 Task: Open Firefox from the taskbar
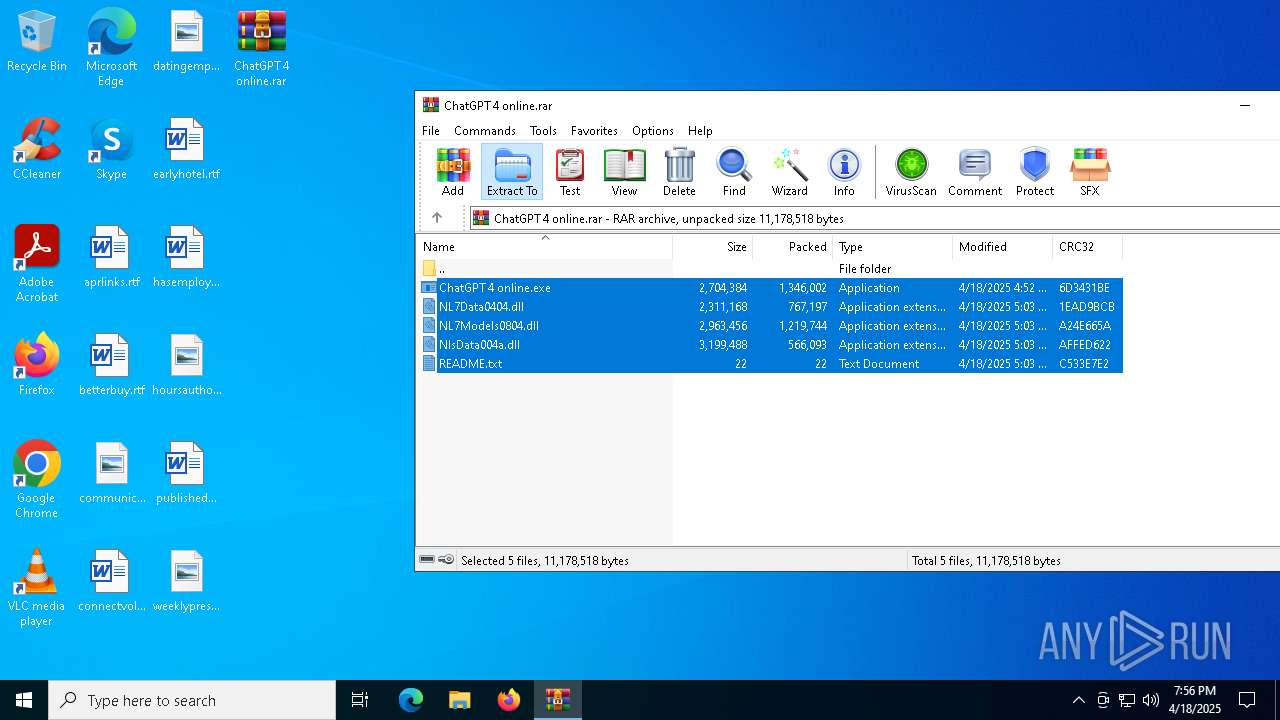[509, 700]
